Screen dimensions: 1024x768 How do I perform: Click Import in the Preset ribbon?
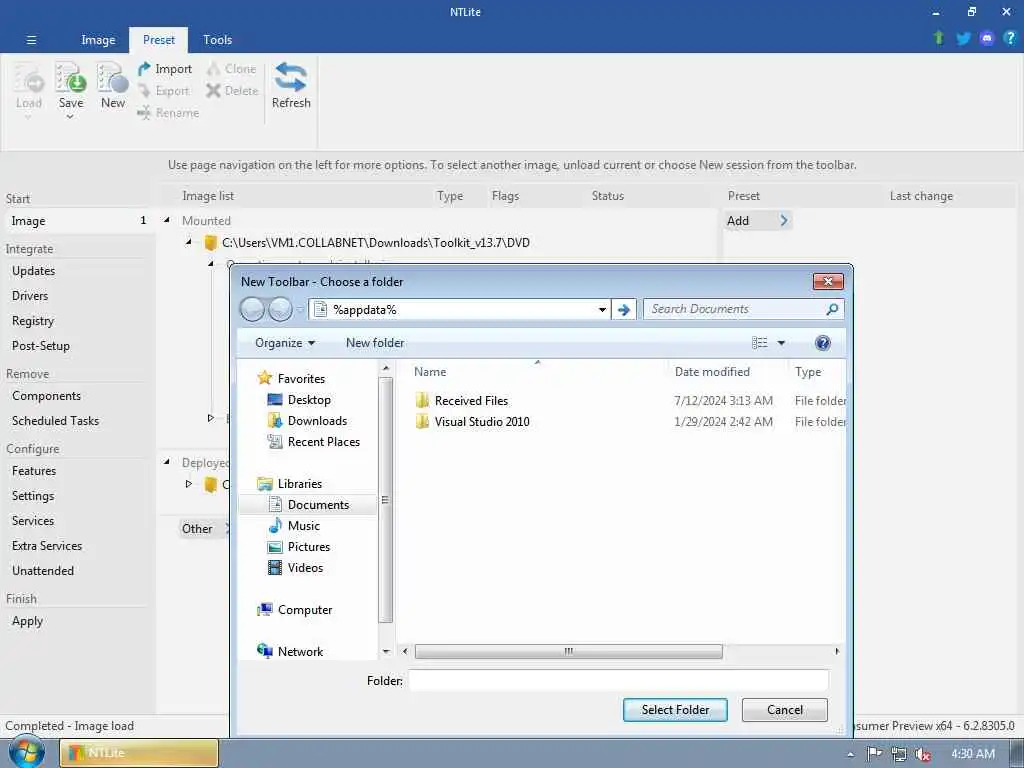pos(165,69)
